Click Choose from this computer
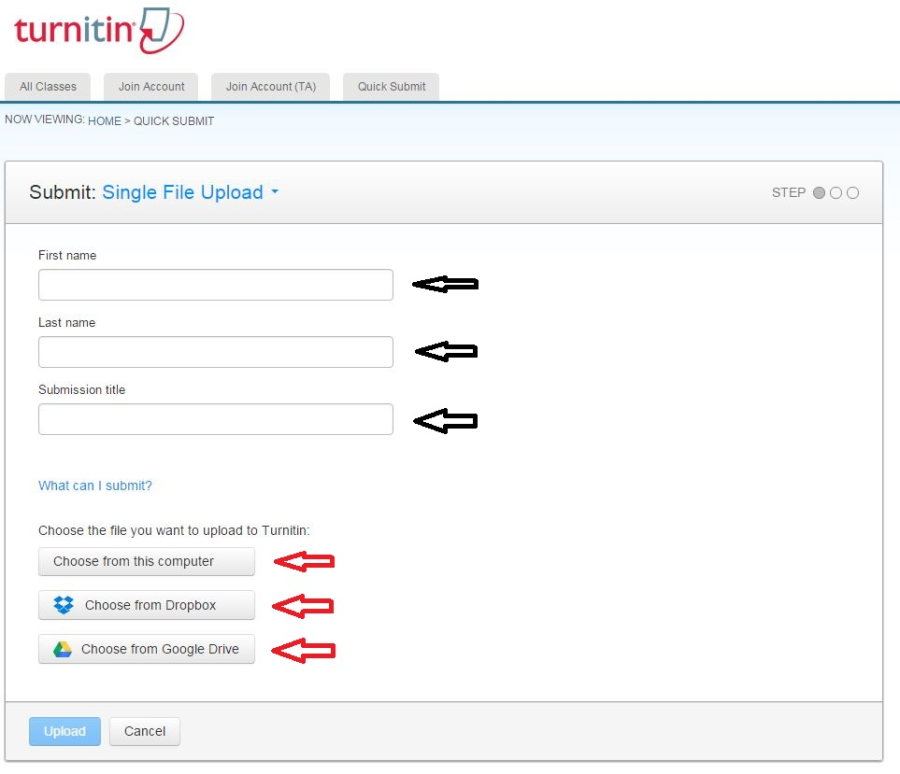This screenshot has width=900, height=774. [x=146, y=561]
